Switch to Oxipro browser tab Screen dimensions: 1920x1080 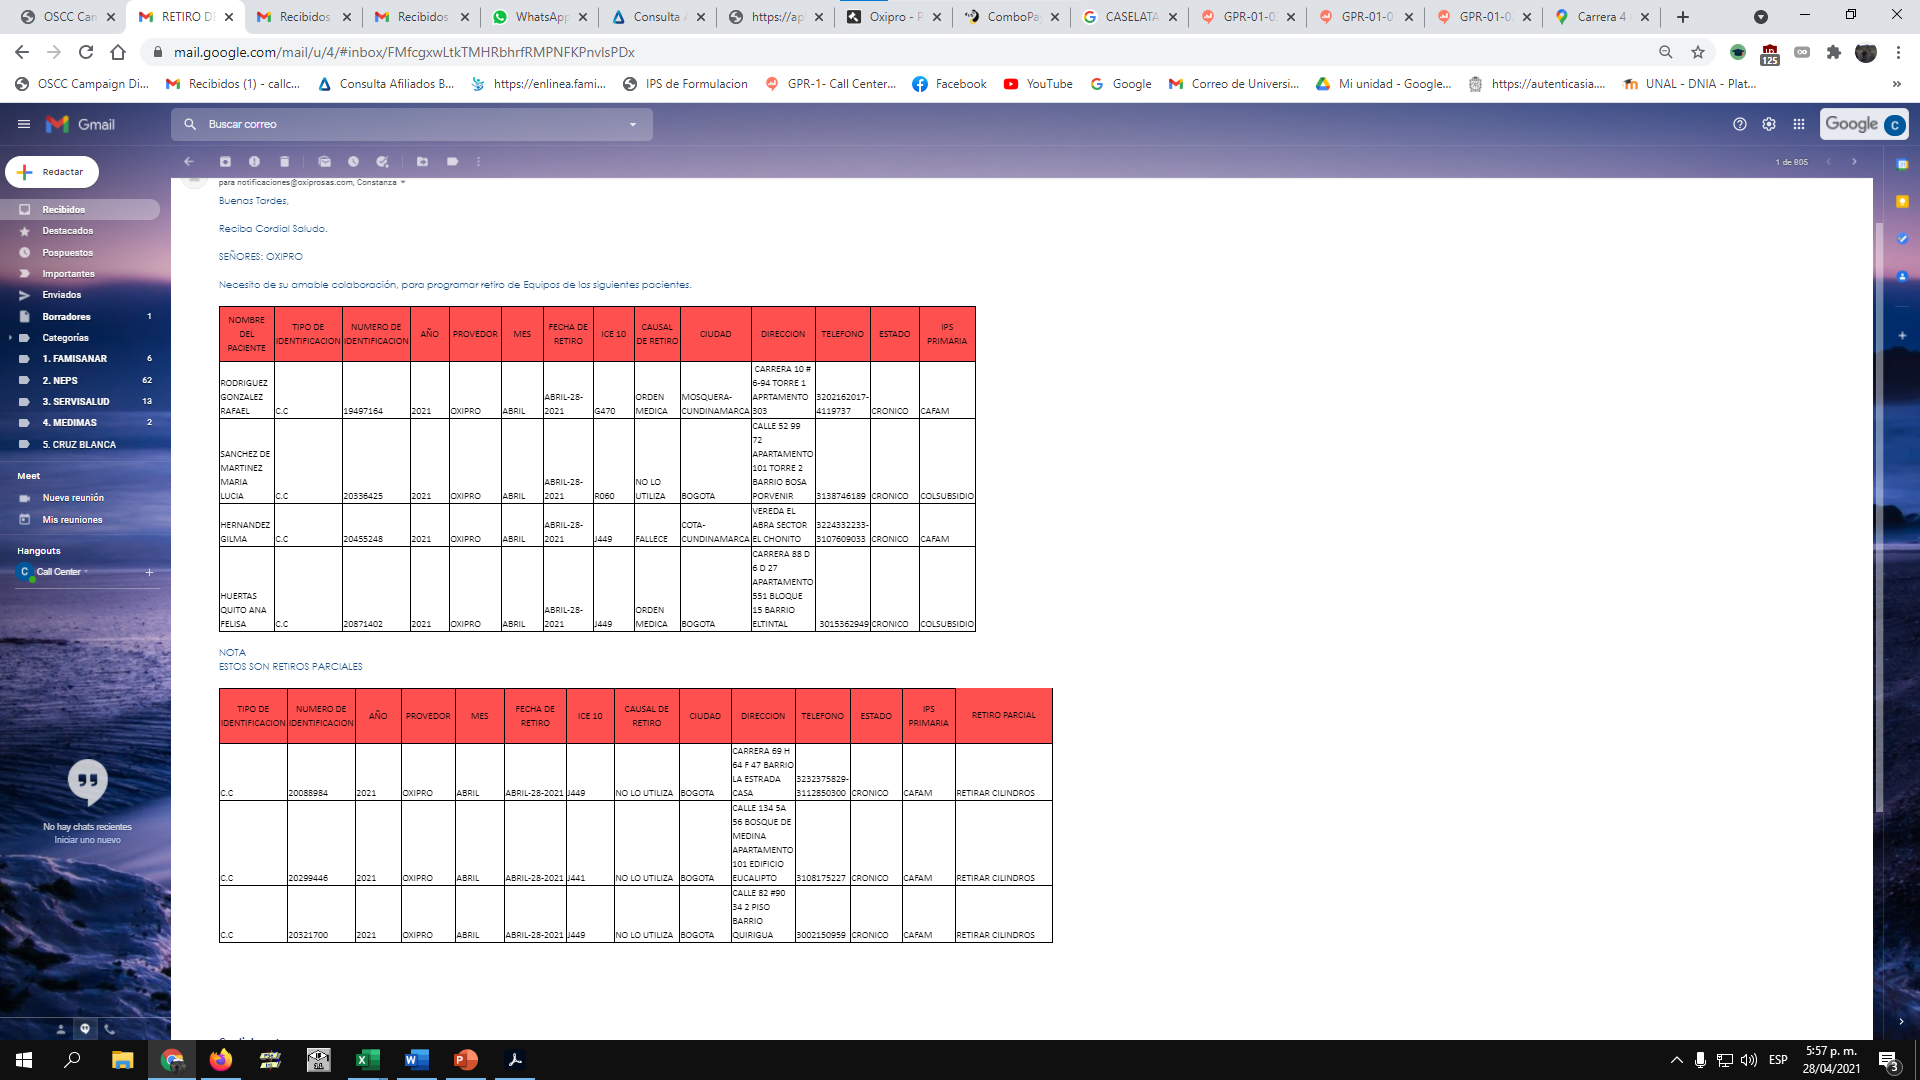[893, 17]
